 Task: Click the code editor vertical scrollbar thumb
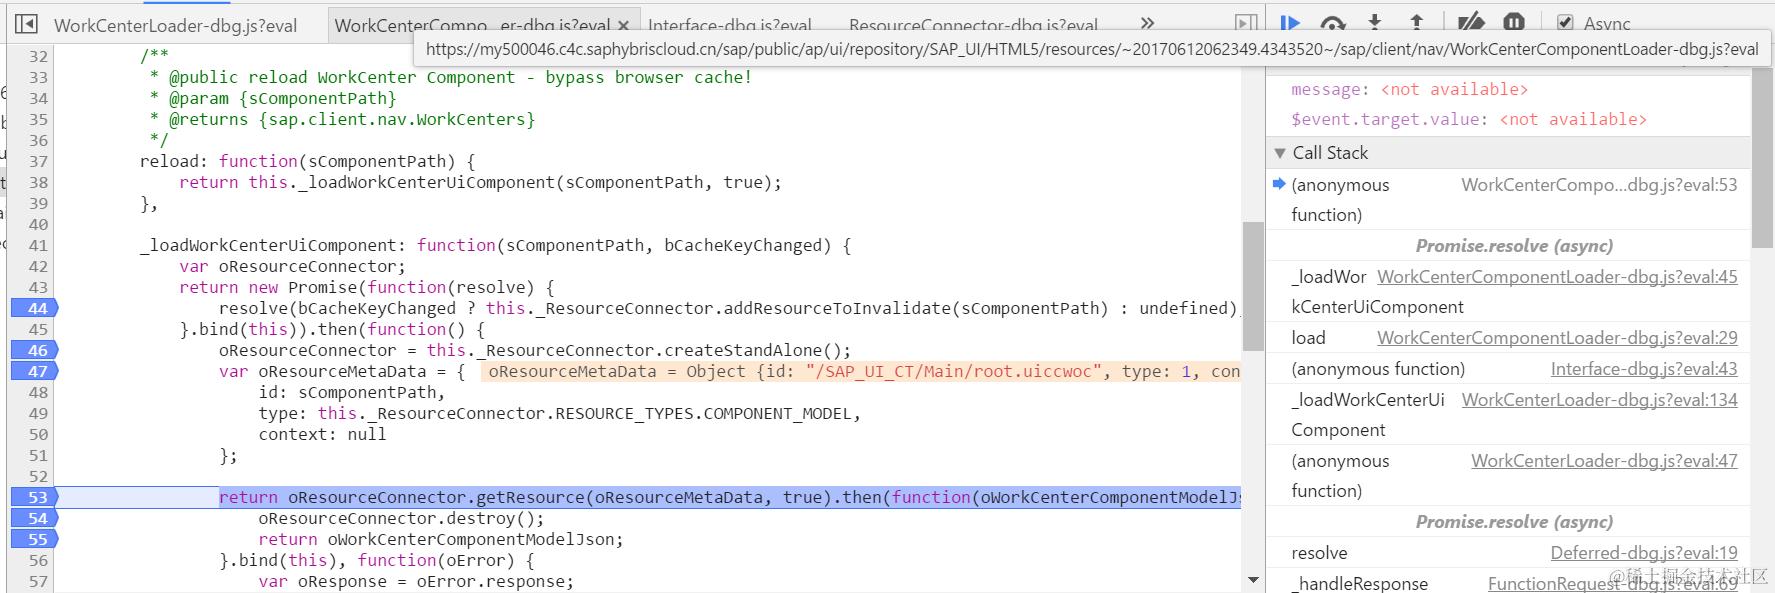(x=1253, y=286)
